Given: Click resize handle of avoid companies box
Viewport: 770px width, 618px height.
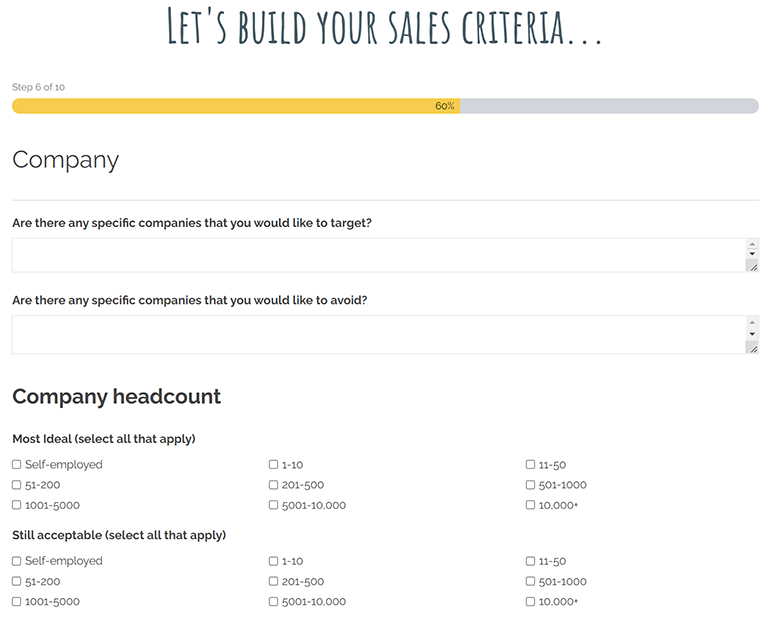Looking at the screenshot, I should click(752, 347).
